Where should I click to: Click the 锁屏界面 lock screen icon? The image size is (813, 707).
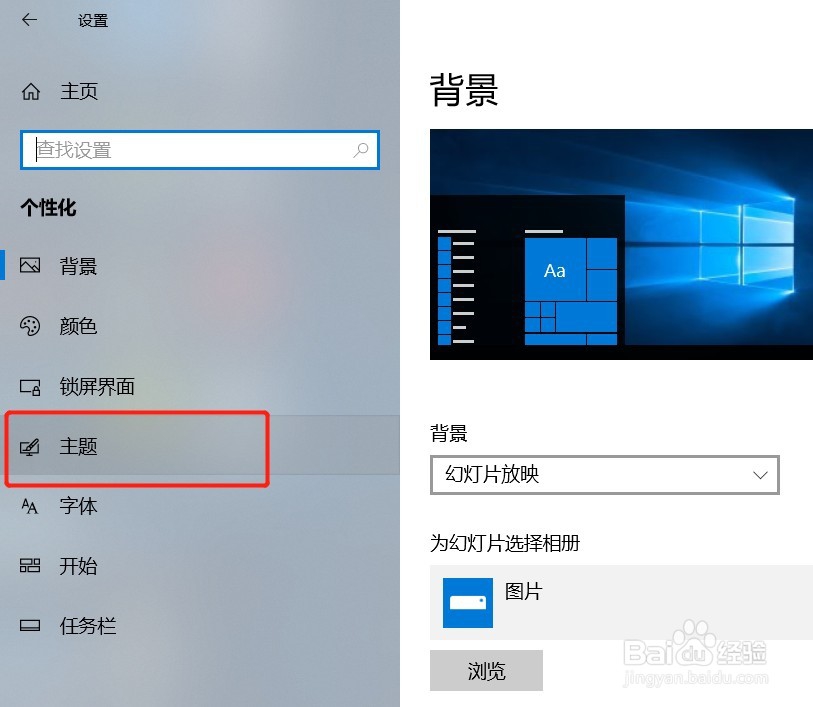(x=30, y=387)
